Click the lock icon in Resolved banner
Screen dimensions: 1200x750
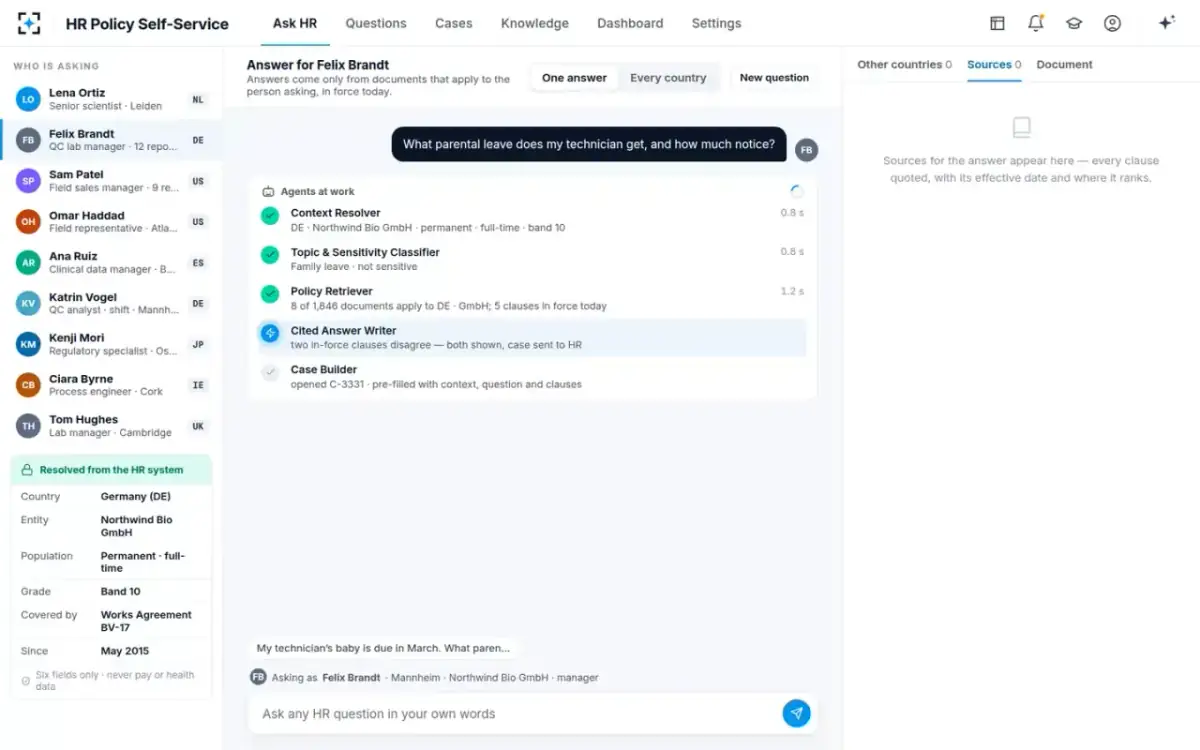pyautogui.click(x=28, y=470)
